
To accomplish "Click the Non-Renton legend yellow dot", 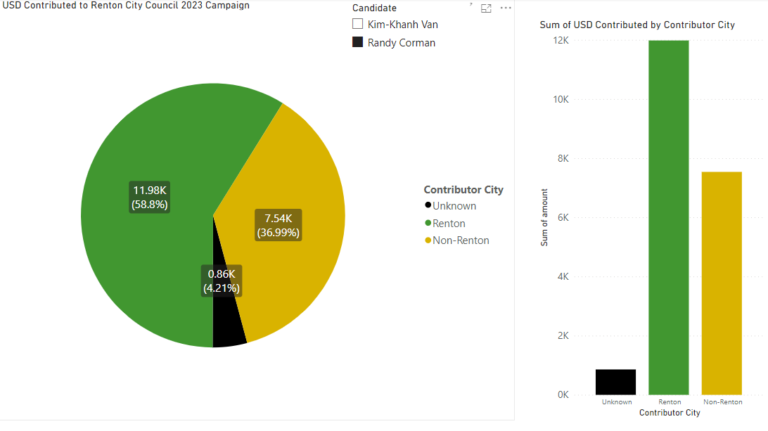I will click(x=428, y=240).
